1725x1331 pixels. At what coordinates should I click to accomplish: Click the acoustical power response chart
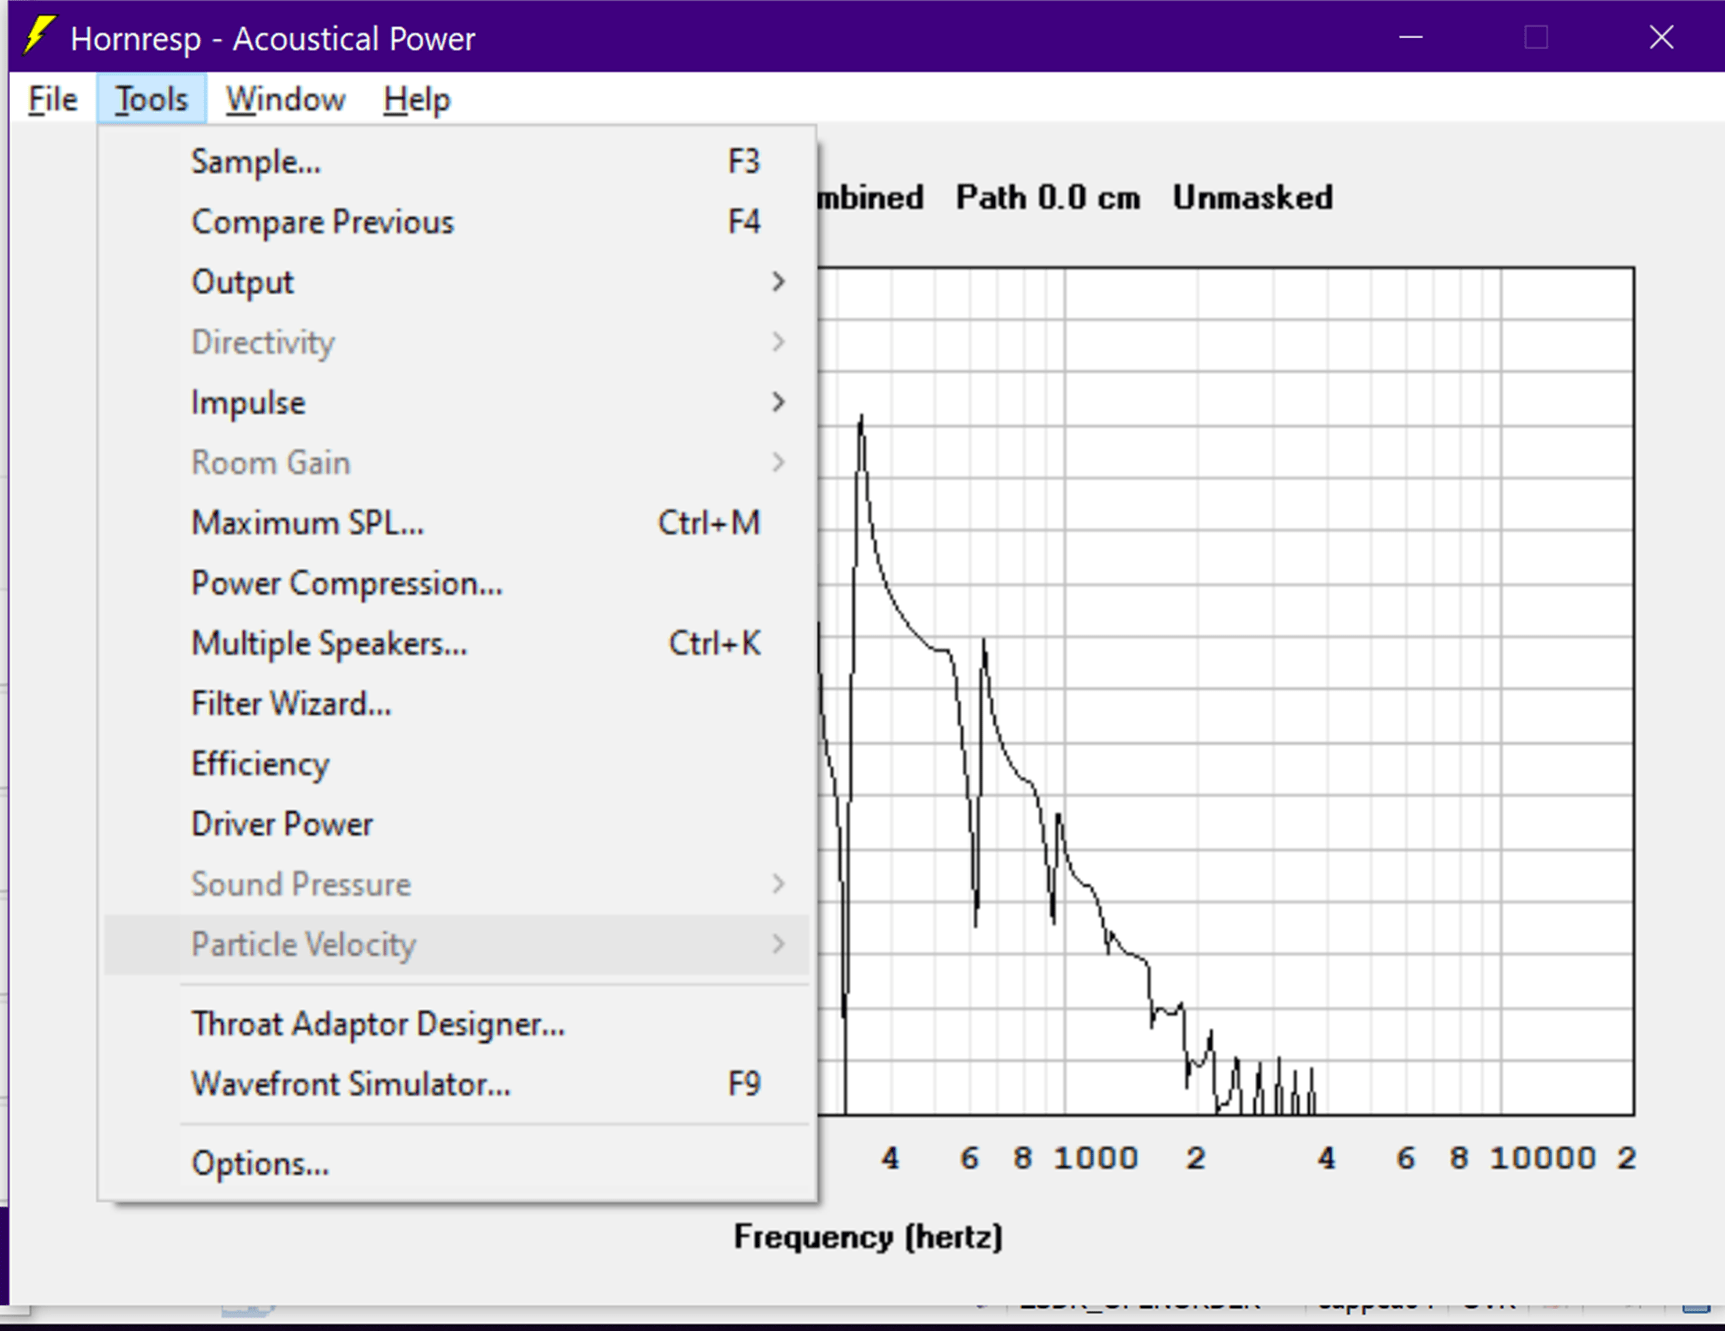click(1226, 691)
